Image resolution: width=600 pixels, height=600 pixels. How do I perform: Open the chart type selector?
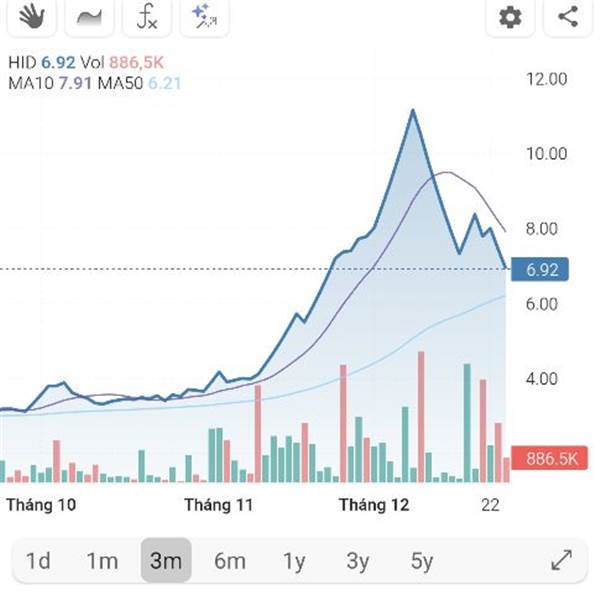pyautogui.click(x=90, y=16)
